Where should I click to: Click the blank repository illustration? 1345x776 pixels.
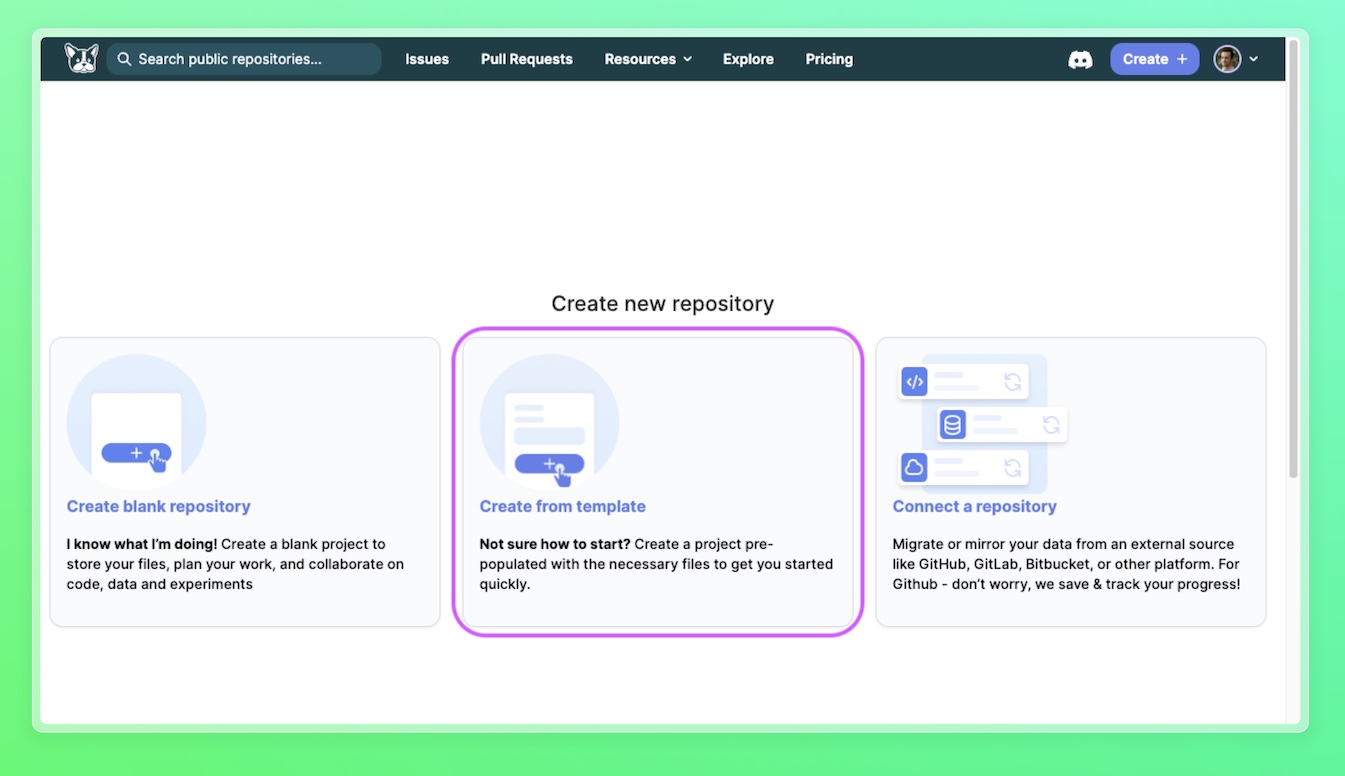coord(136,423)
